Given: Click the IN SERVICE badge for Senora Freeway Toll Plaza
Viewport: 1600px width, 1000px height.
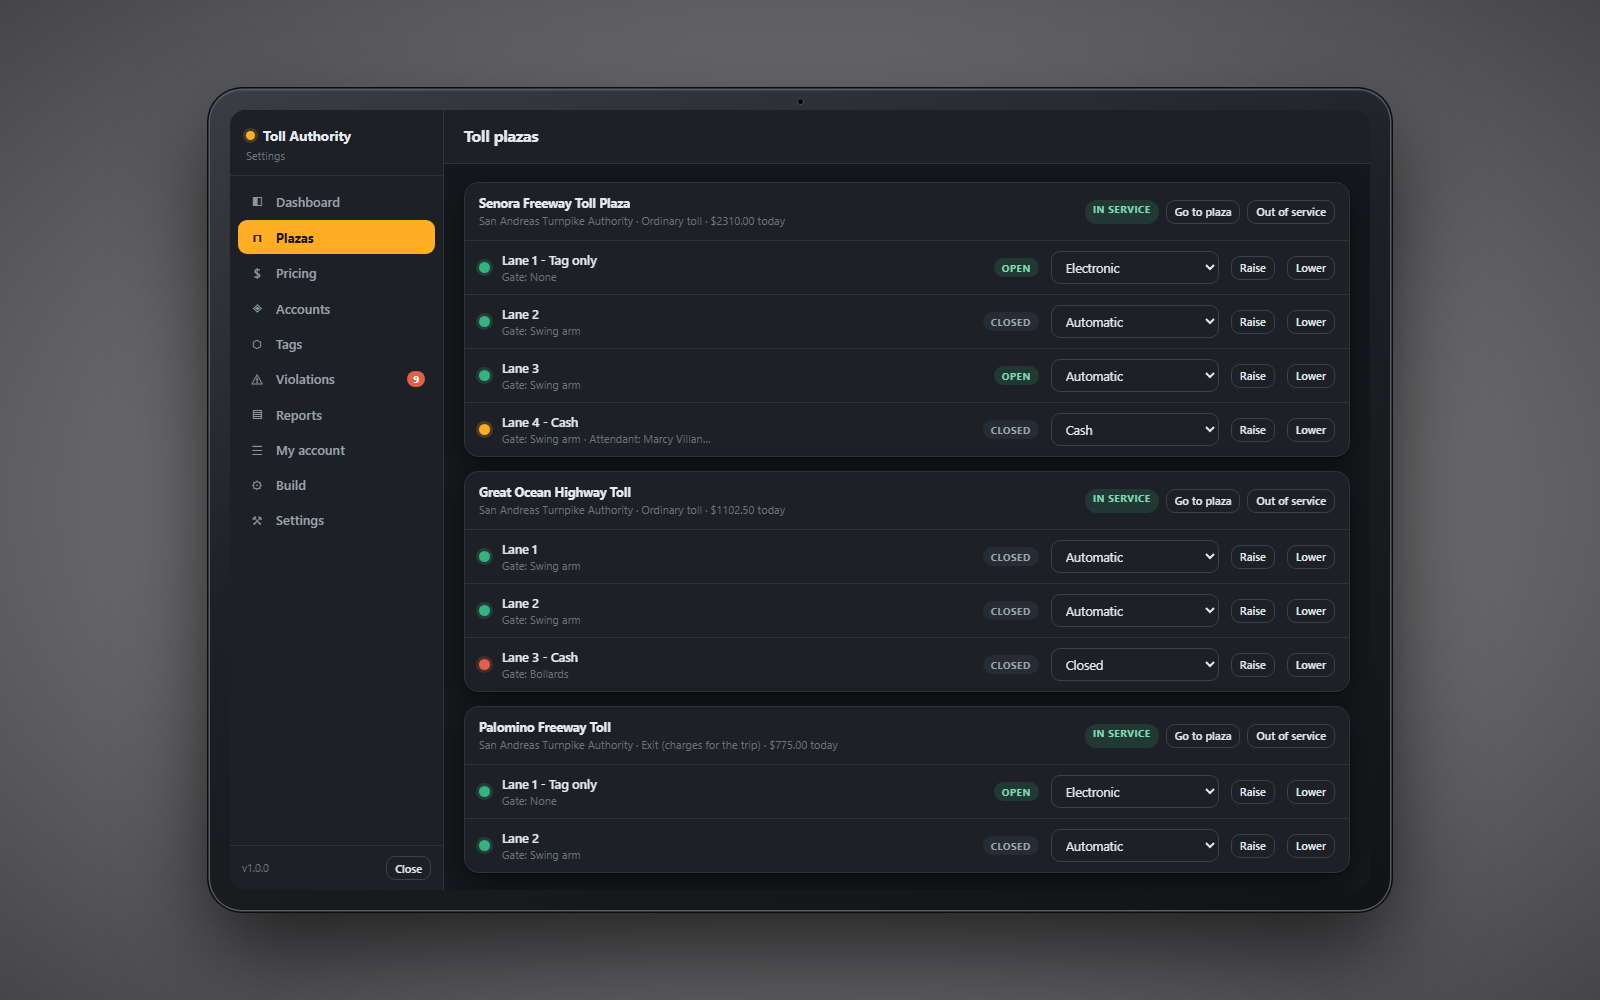Looking at the screenshot, I should coord(1121,210).
